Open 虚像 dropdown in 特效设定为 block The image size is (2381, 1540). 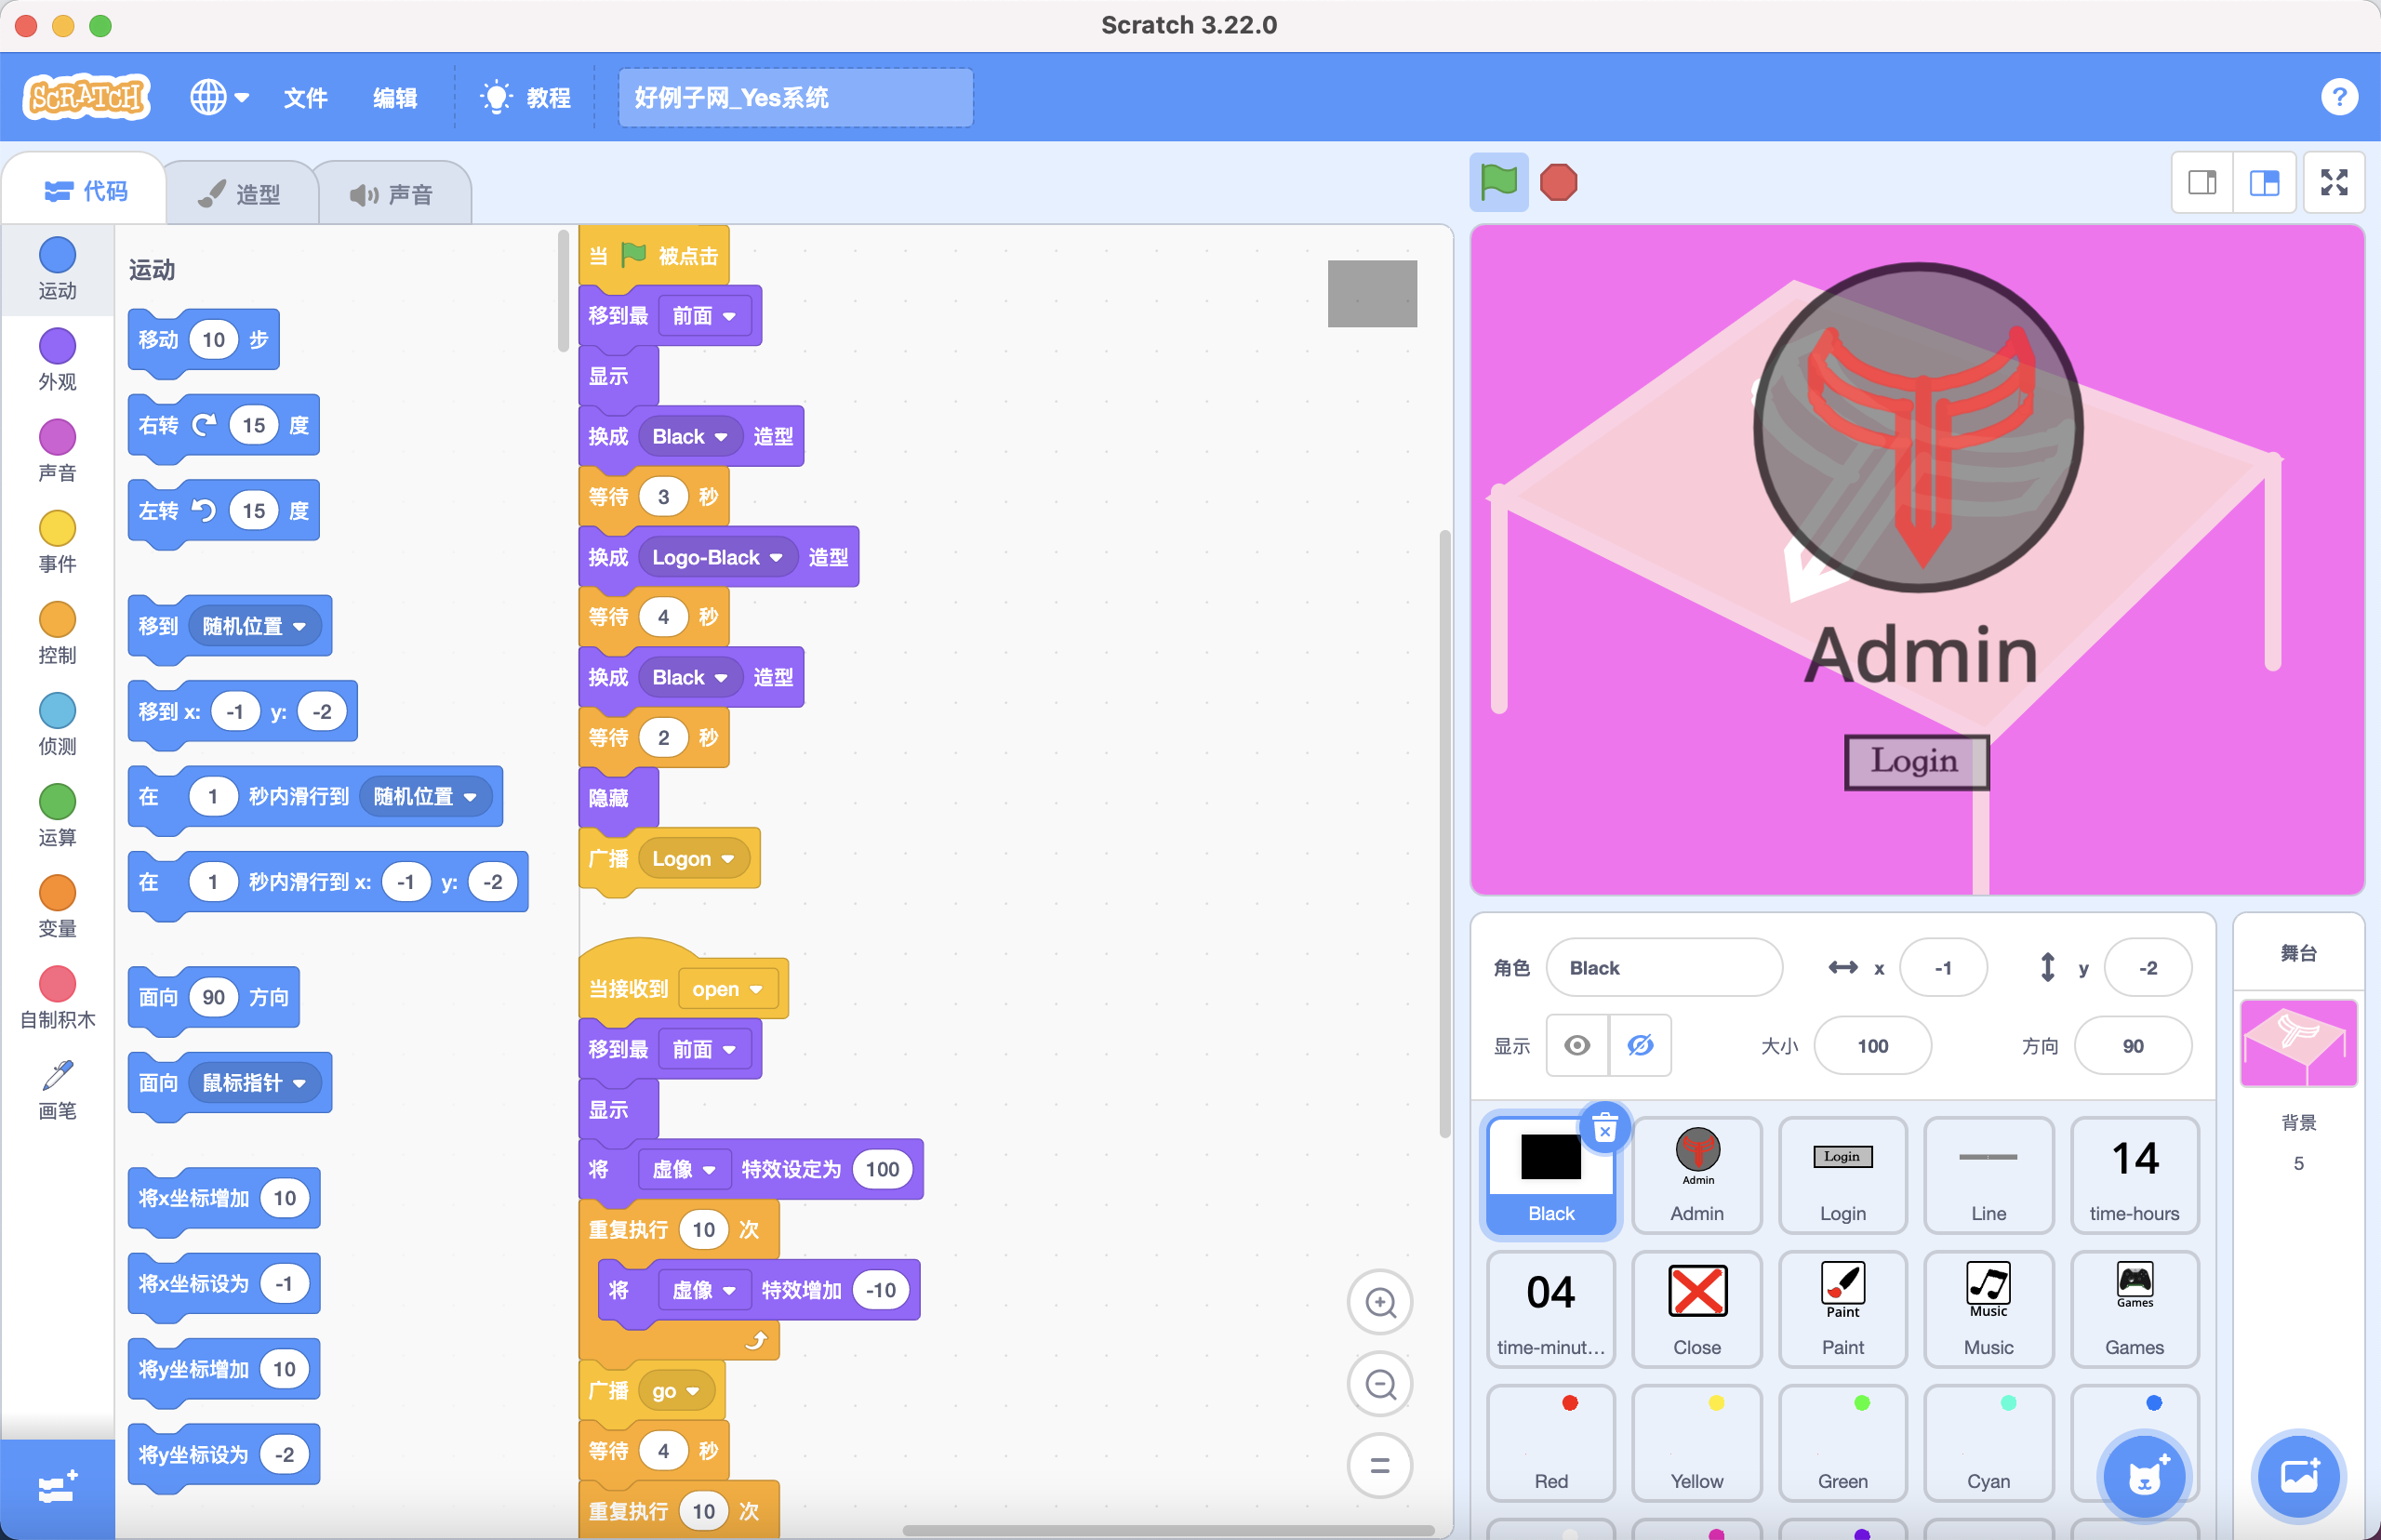pyautogui.click(x=683, y=1169)
